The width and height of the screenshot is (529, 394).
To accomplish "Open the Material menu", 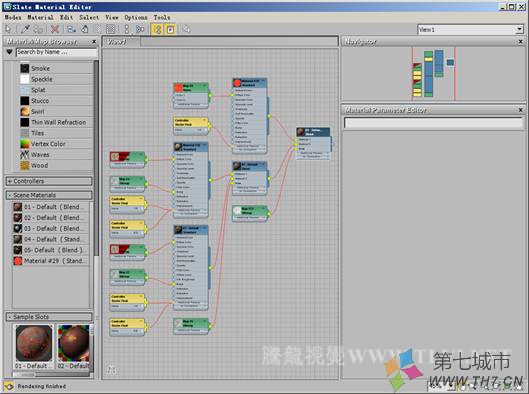I will click(40, 17).
